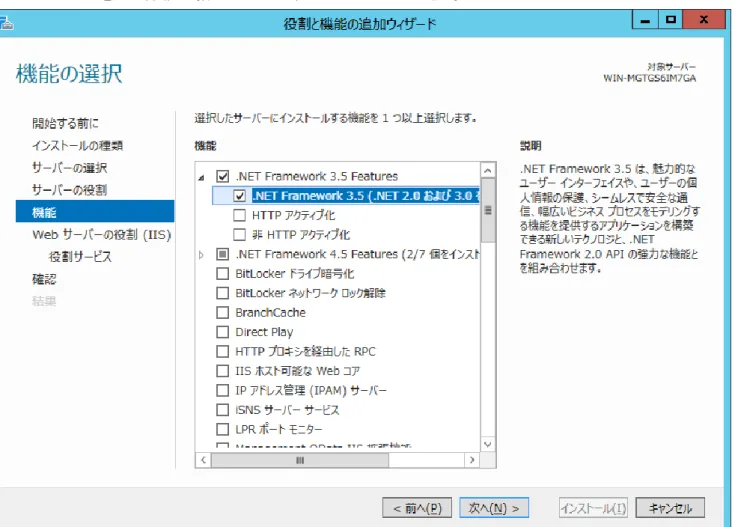Click the features list scroll-down arrow

coord(488,444)
